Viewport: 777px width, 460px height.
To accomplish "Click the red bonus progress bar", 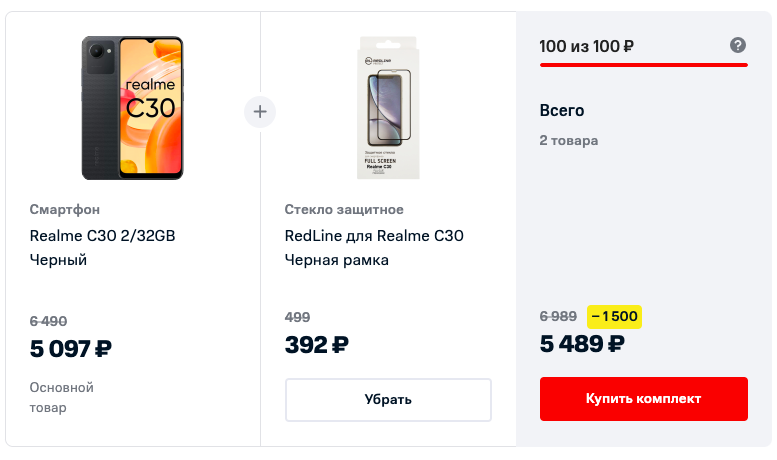I will [x=643, y=65].
